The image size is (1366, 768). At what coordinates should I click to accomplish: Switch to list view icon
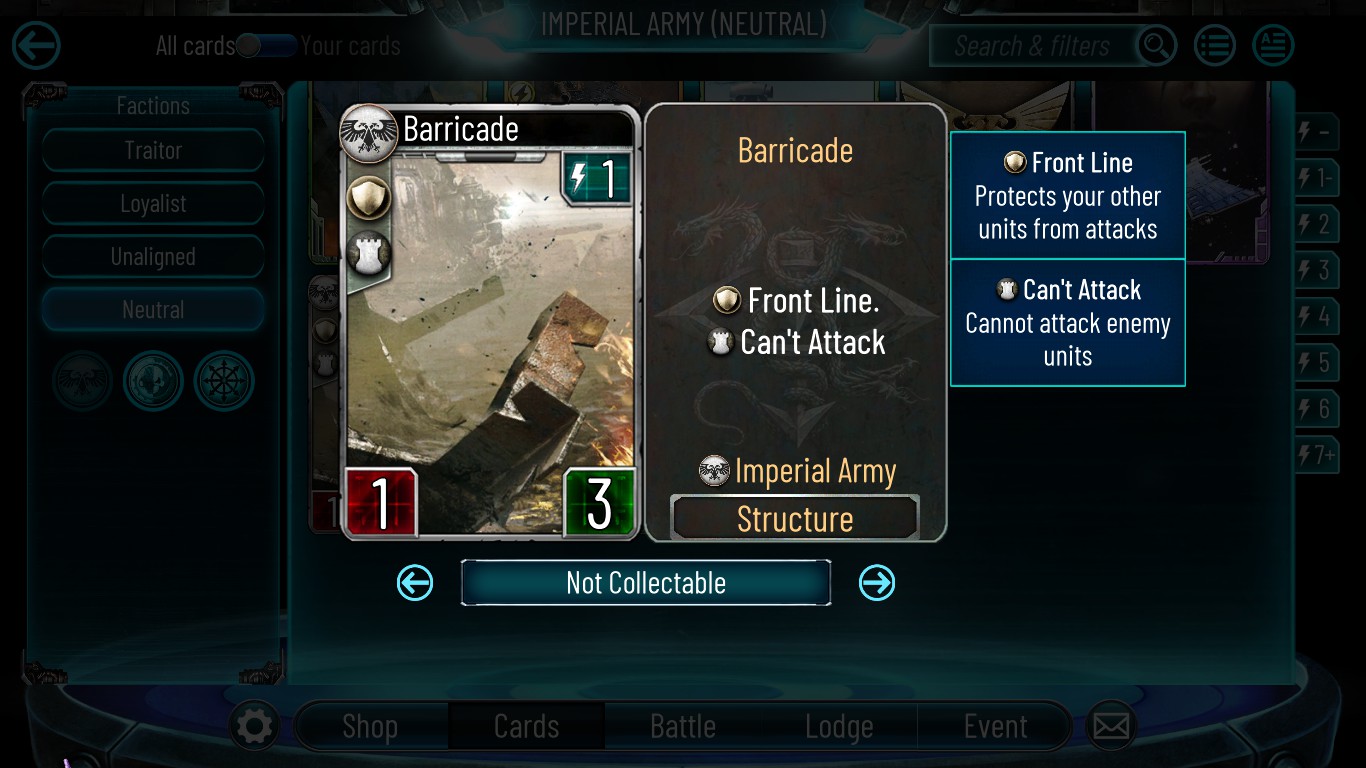(x=1215, y=46)
